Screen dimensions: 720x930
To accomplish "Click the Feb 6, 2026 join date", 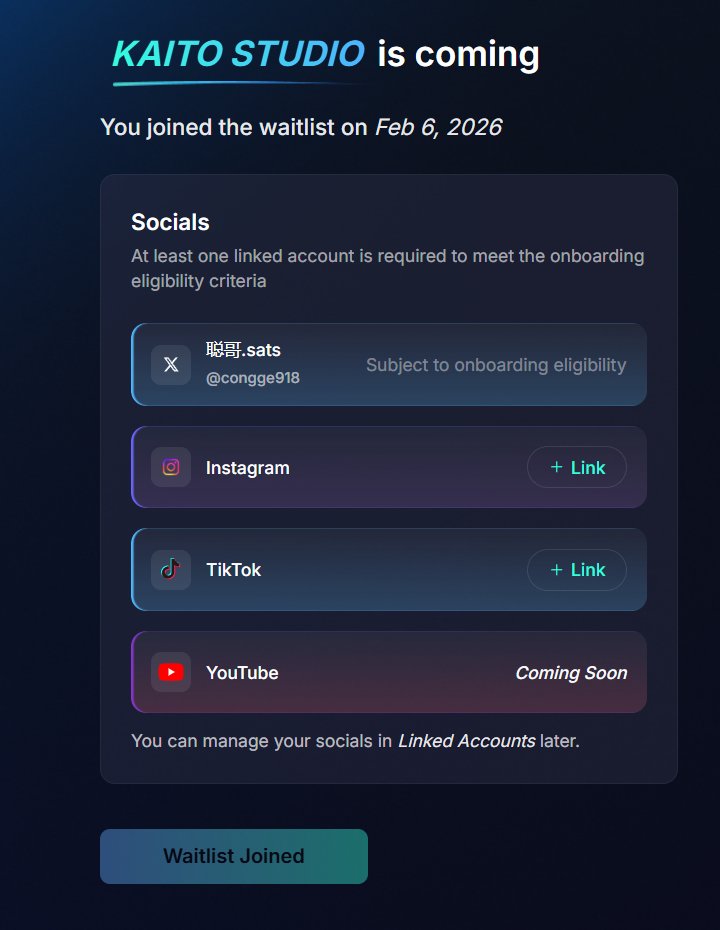I will (x=438, y=127).
